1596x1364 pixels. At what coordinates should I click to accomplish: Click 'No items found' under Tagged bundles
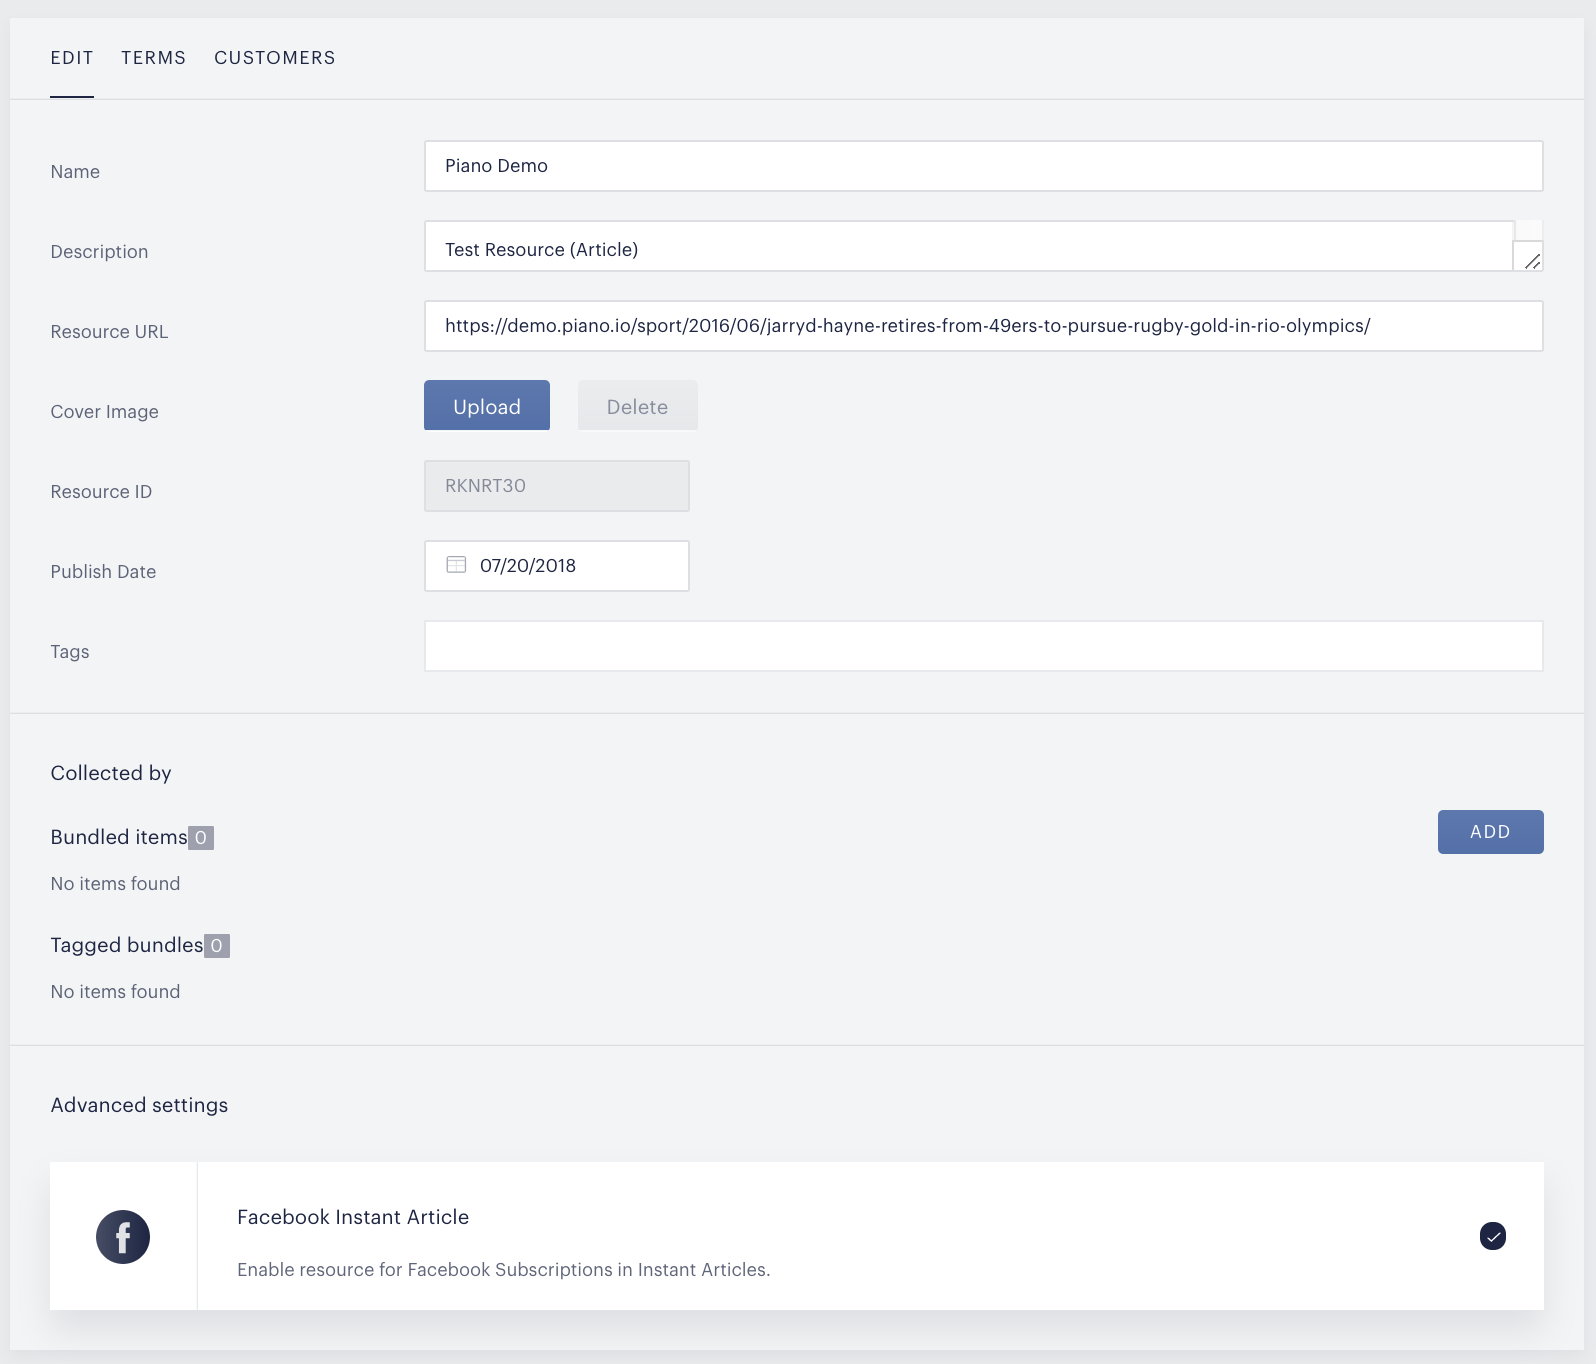[x=115, y=992]
